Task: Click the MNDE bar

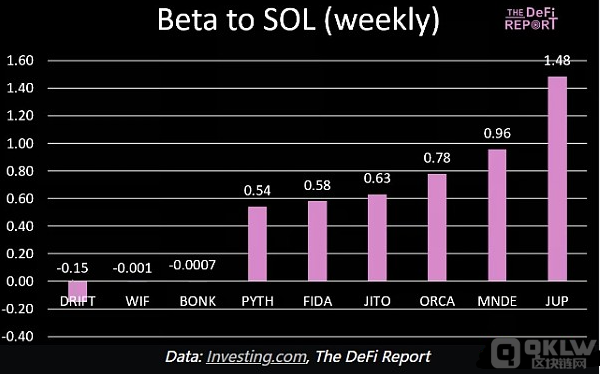Action: (x=497, y=215)
